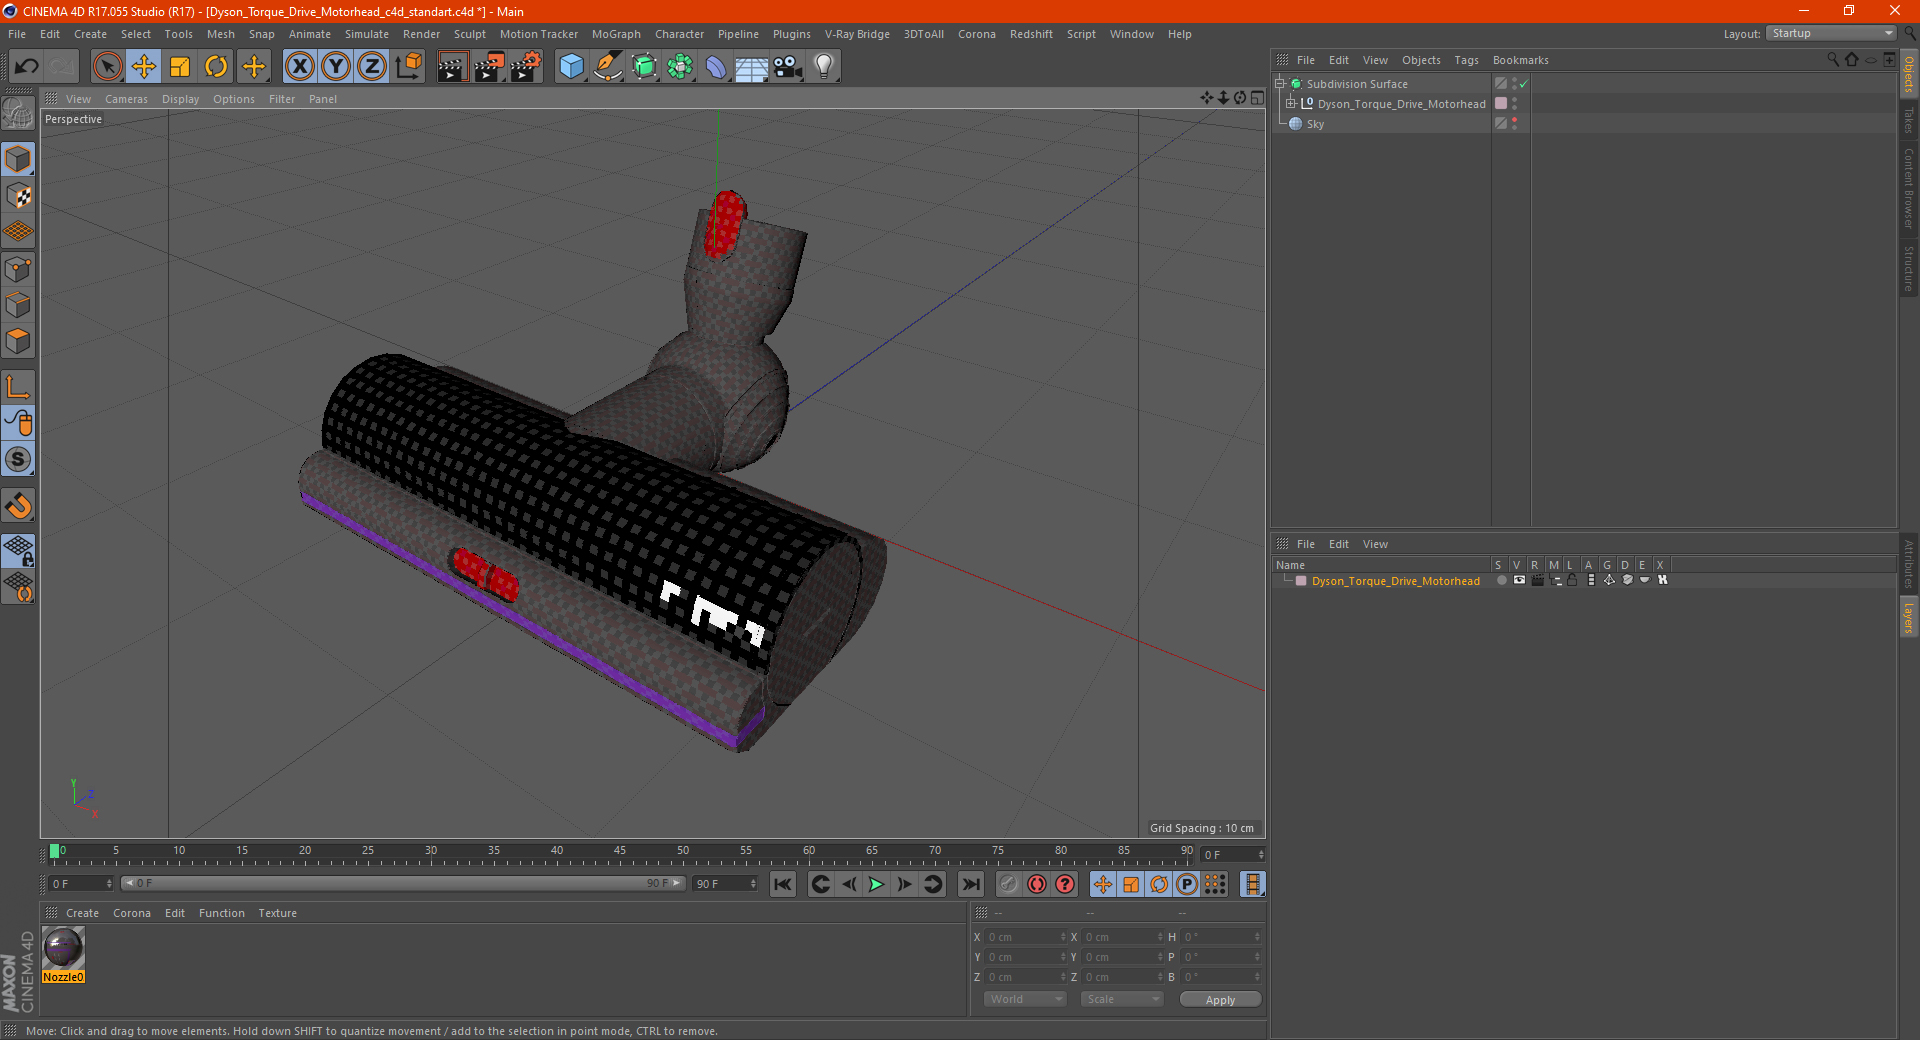The image size is (1920, 1040).
Task: Render the active view
Action: (452, 67)
